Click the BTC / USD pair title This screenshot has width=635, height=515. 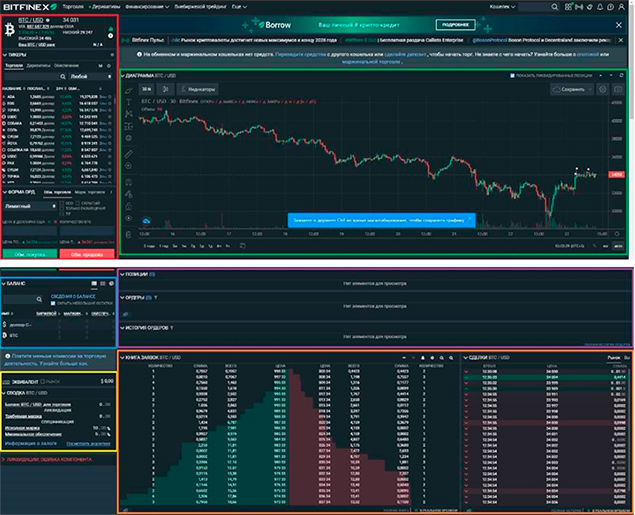coord(31,20)
